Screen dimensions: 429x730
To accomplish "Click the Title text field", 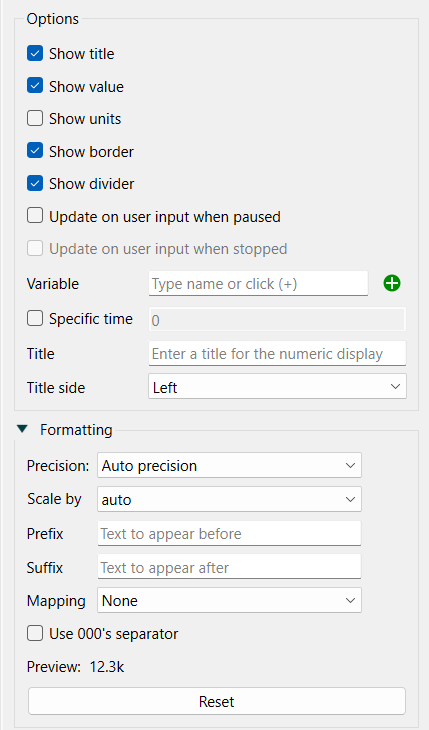I will [x=277, y=353].
